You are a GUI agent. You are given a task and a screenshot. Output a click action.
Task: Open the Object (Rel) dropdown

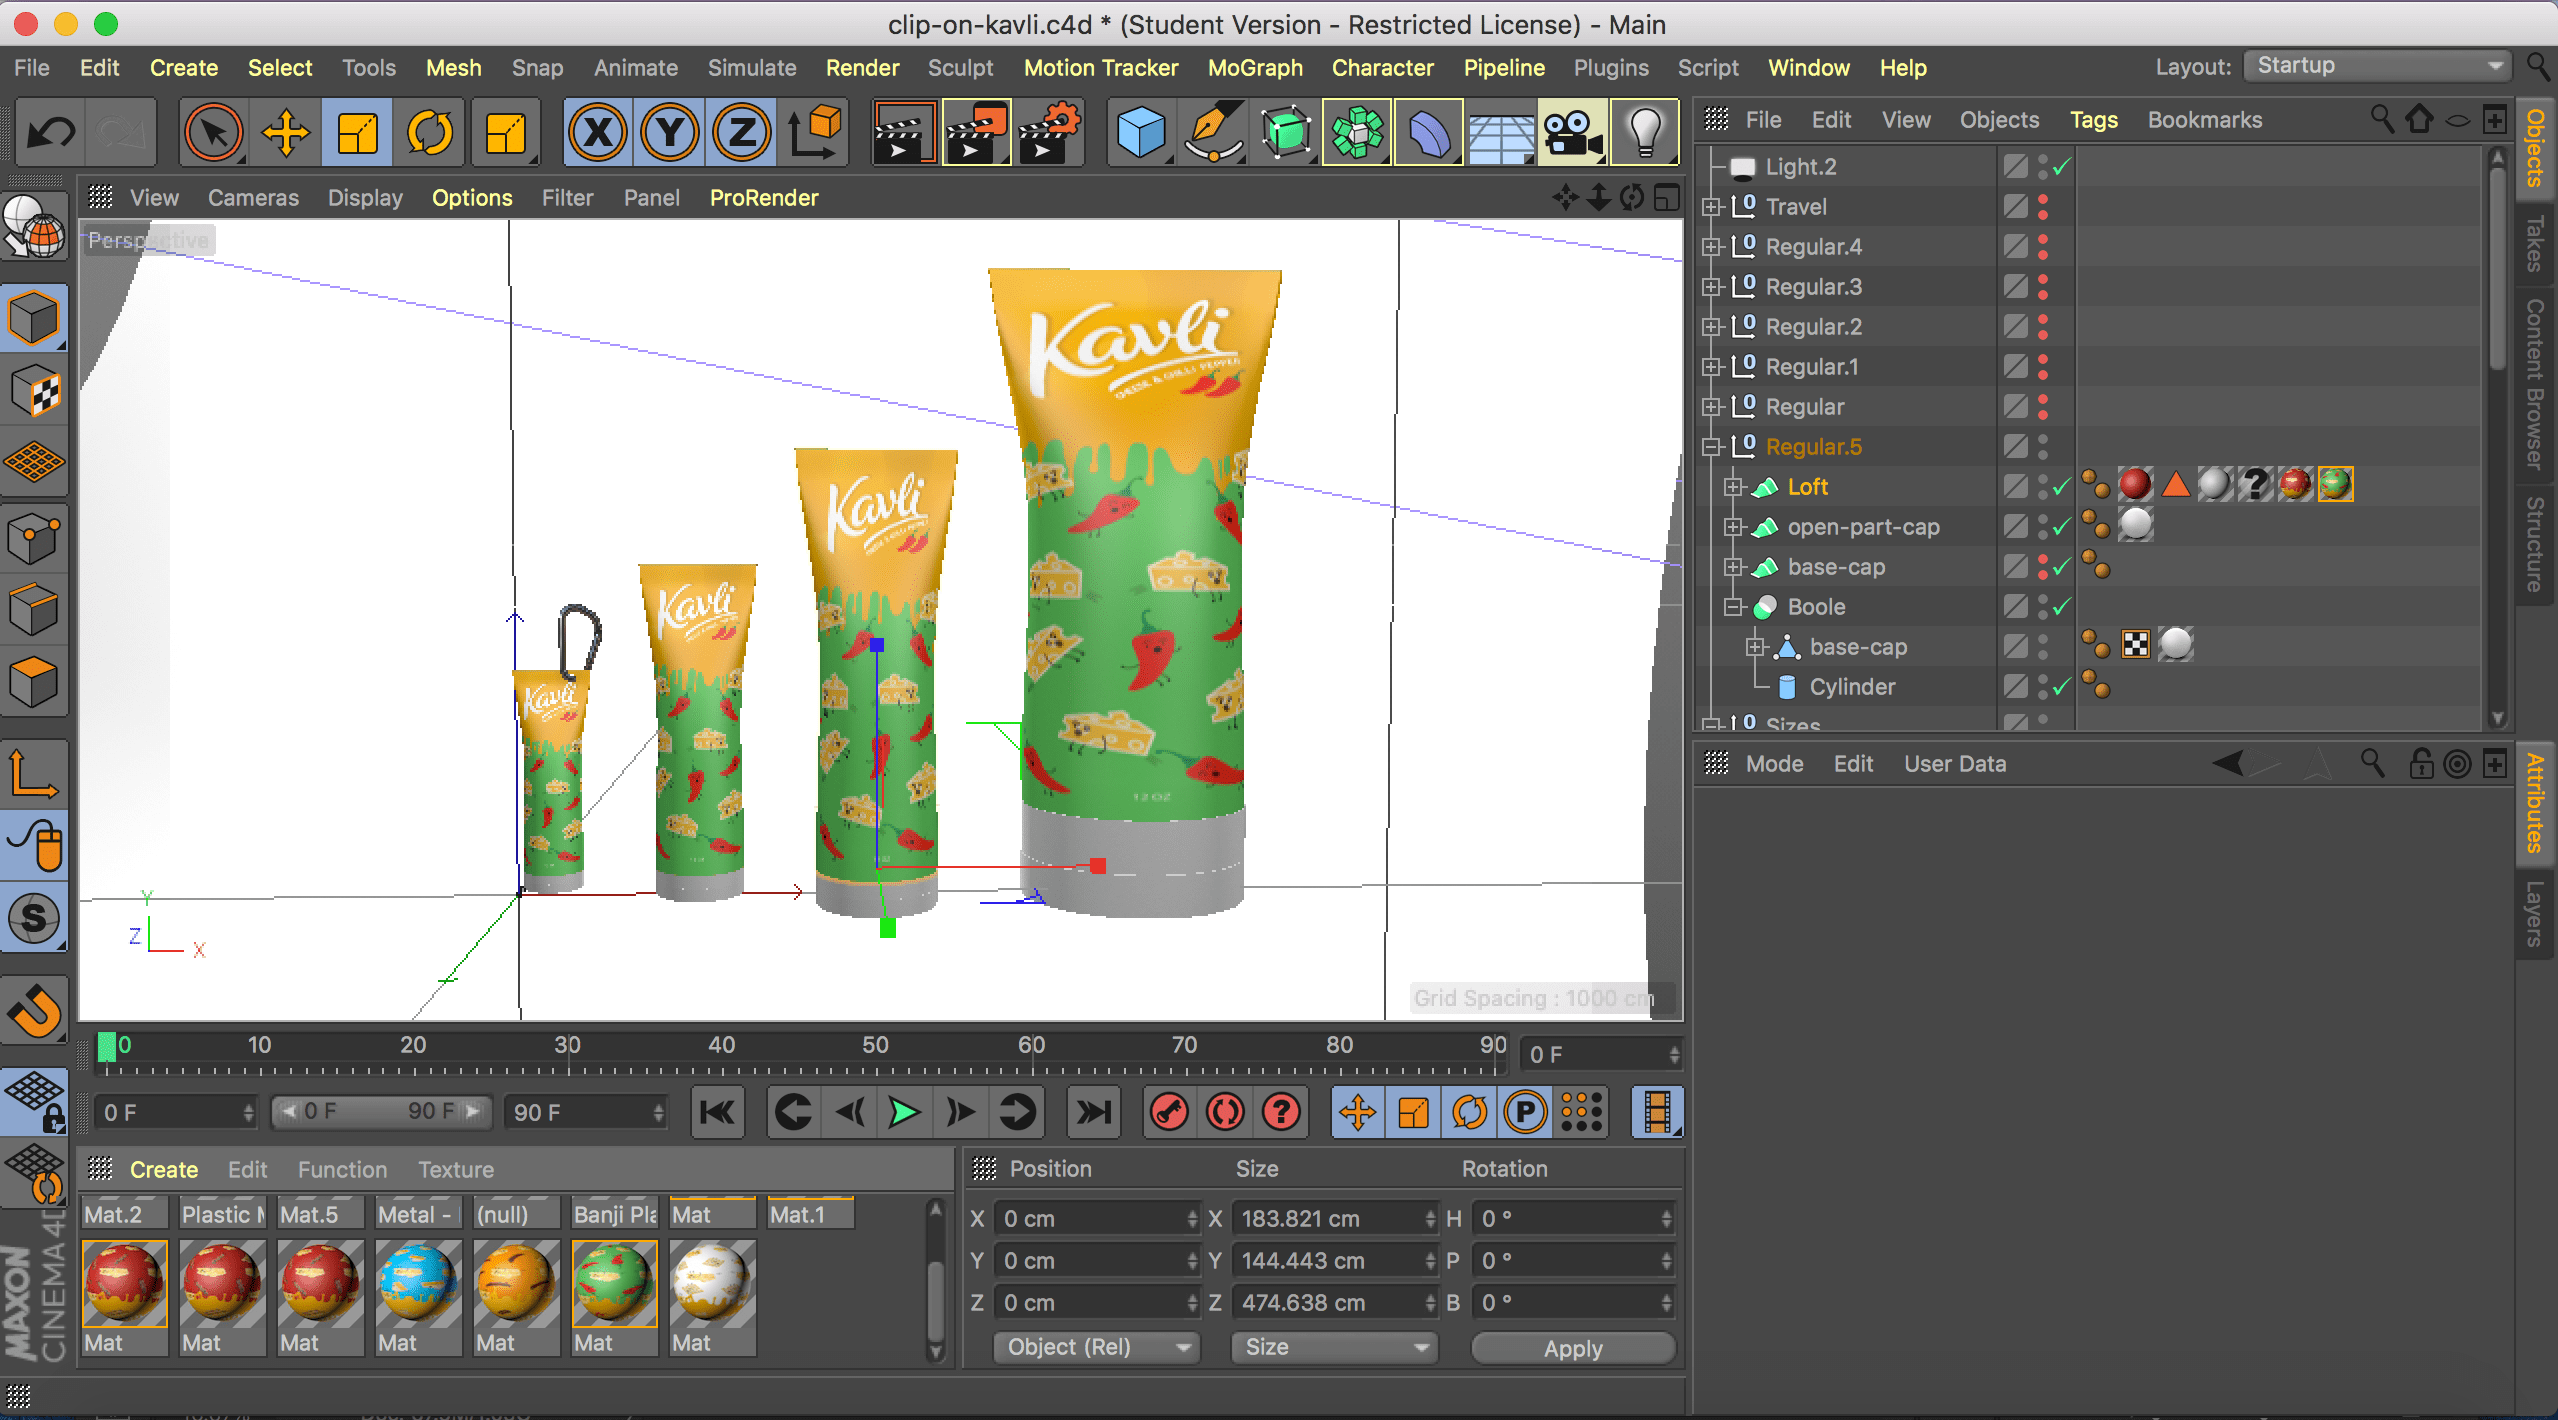[1097, 1347]
